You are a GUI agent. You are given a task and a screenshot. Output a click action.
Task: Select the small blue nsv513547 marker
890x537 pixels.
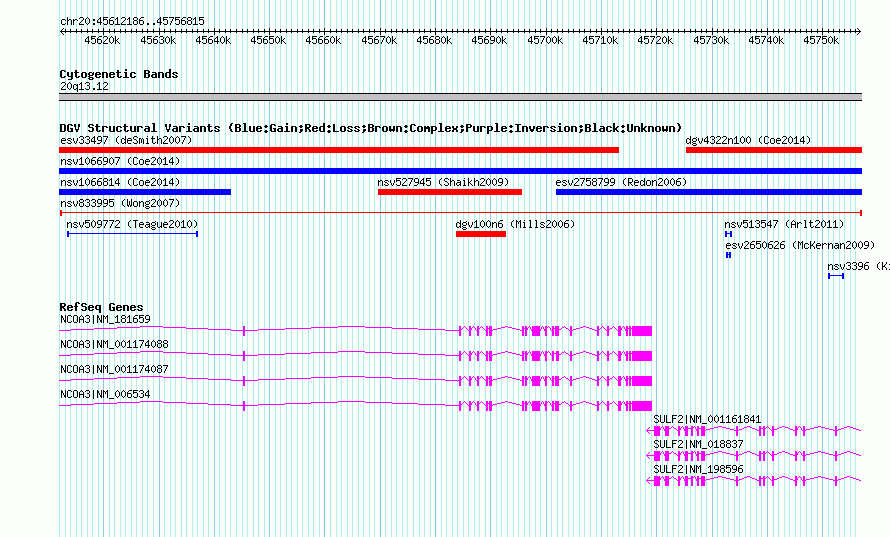728,234
